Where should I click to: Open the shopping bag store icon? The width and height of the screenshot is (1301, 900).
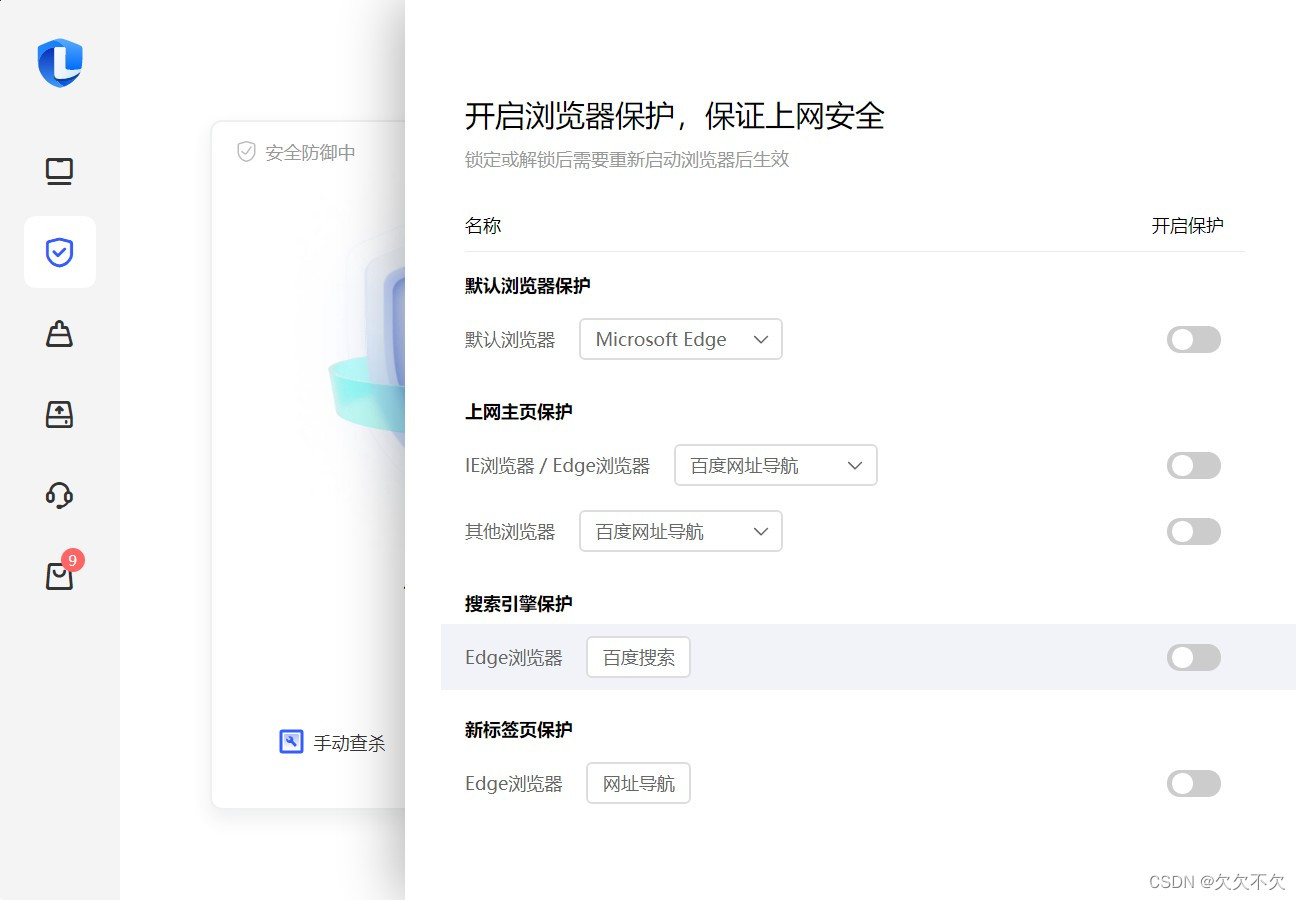tap(60, 576)
